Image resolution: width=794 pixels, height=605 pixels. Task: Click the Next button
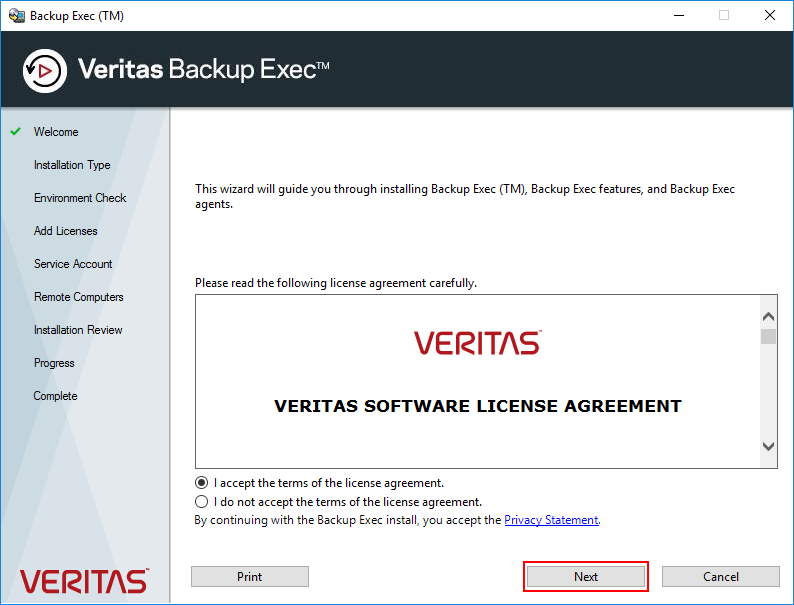point(585,576)
